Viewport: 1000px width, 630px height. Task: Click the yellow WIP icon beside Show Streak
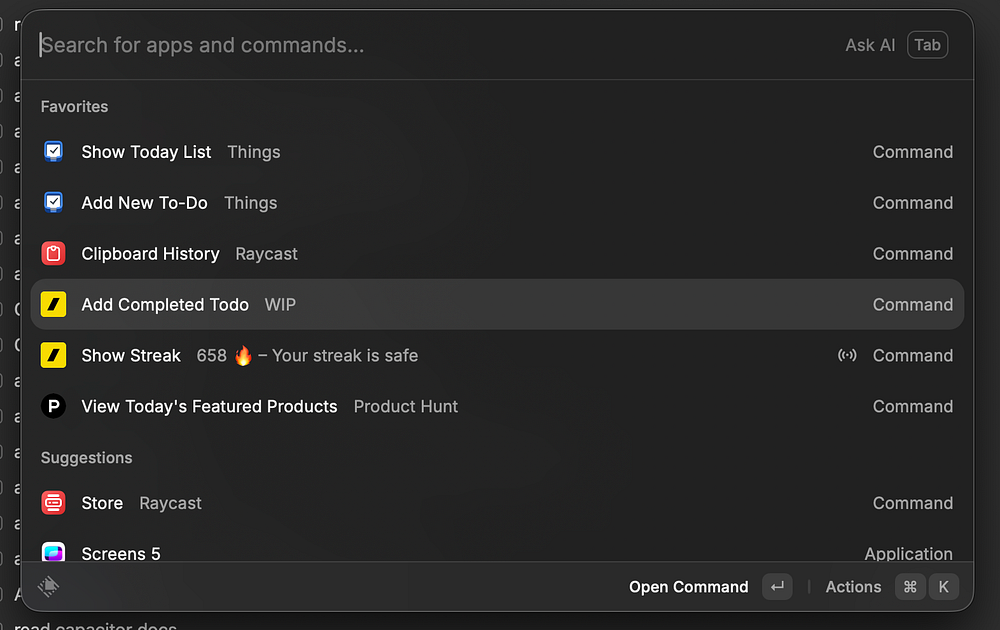pos(54,356)
